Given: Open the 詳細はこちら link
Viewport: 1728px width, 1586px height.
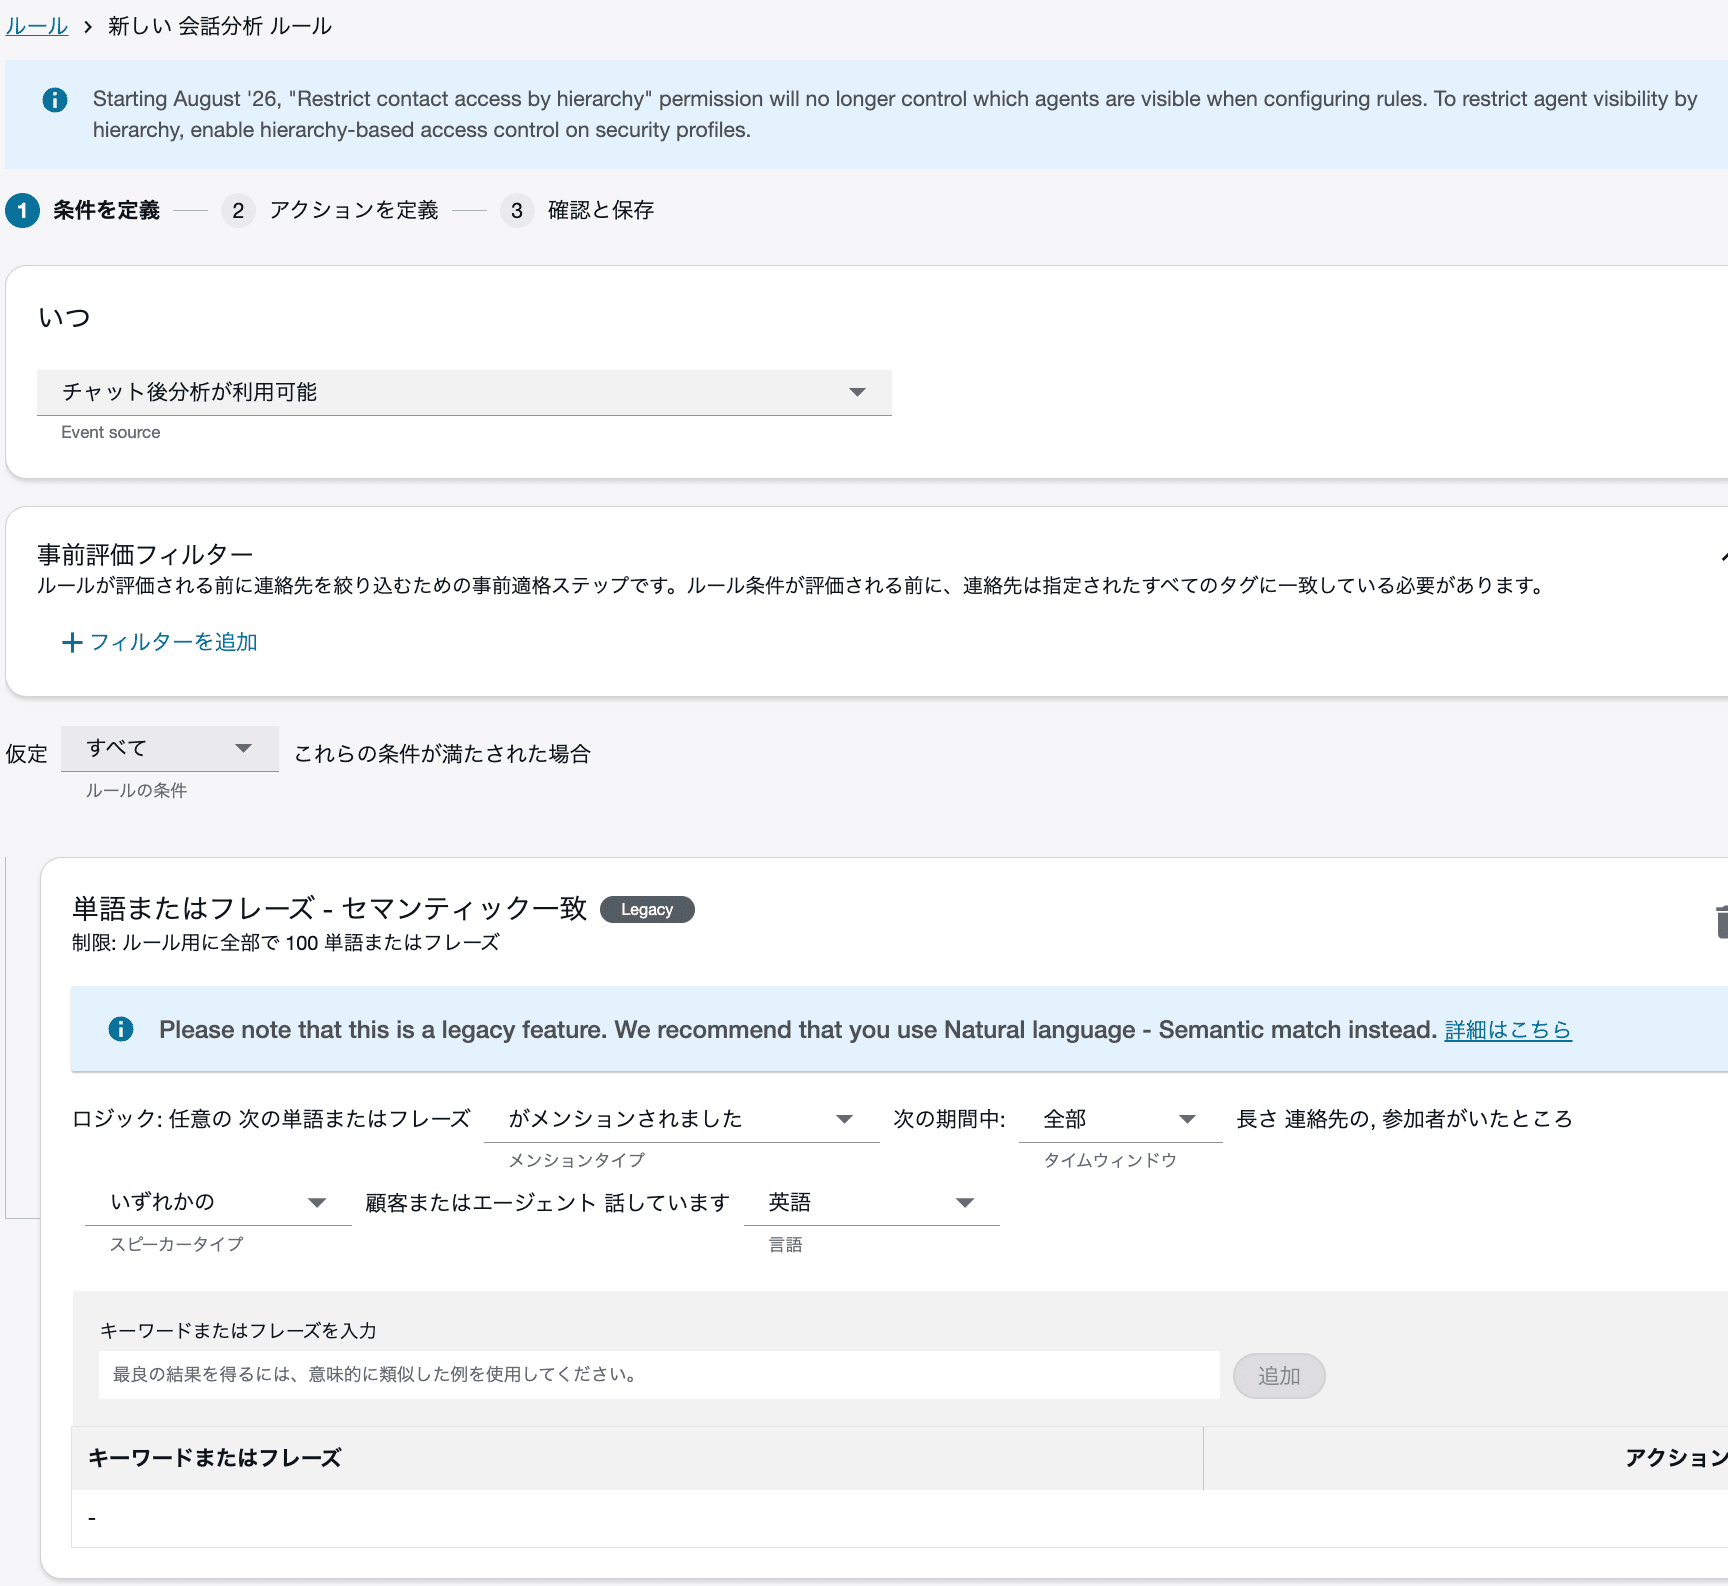Looking at the screenshot, I should click(x=1508, y=1030).
